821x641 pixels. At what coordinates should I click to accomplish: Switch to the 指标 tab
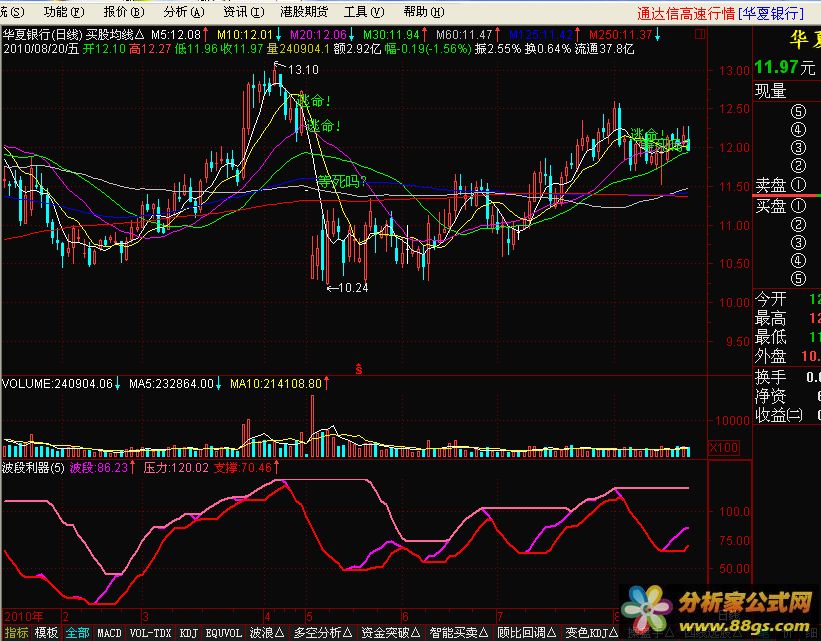click(x=16, y=633)
